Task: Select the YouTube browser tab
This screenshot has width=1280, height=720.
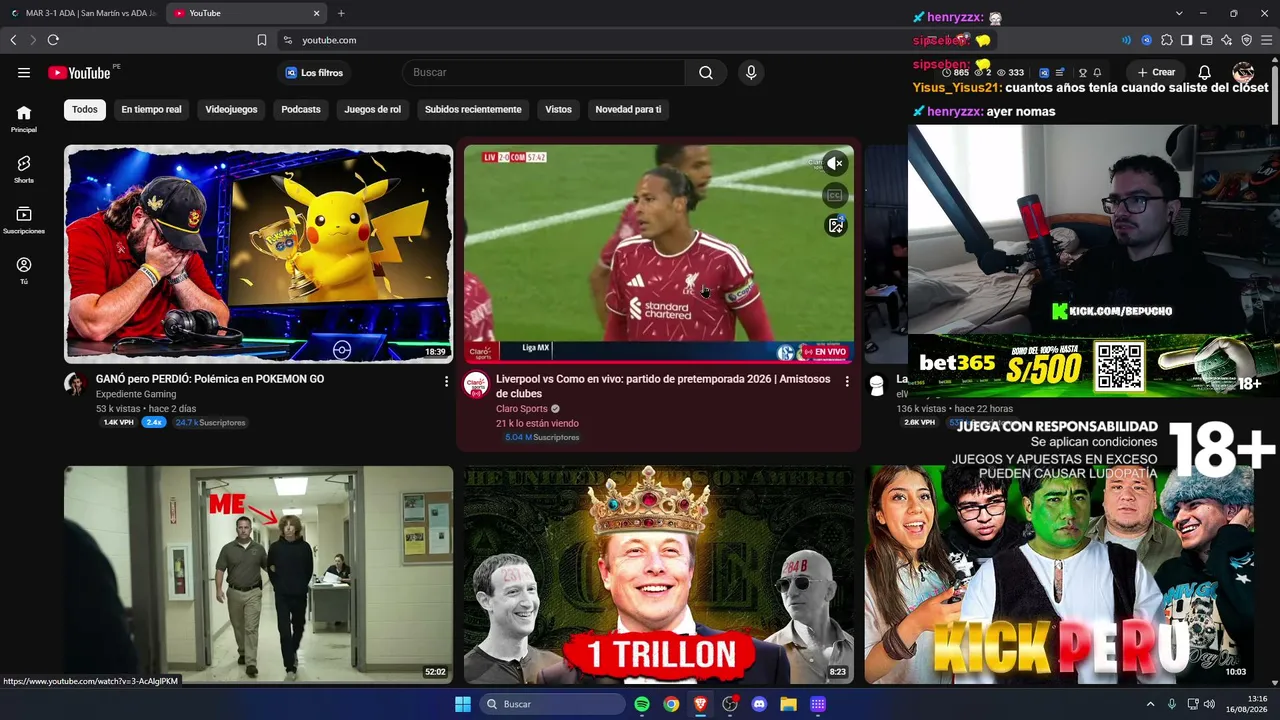Action: [246, 13]
